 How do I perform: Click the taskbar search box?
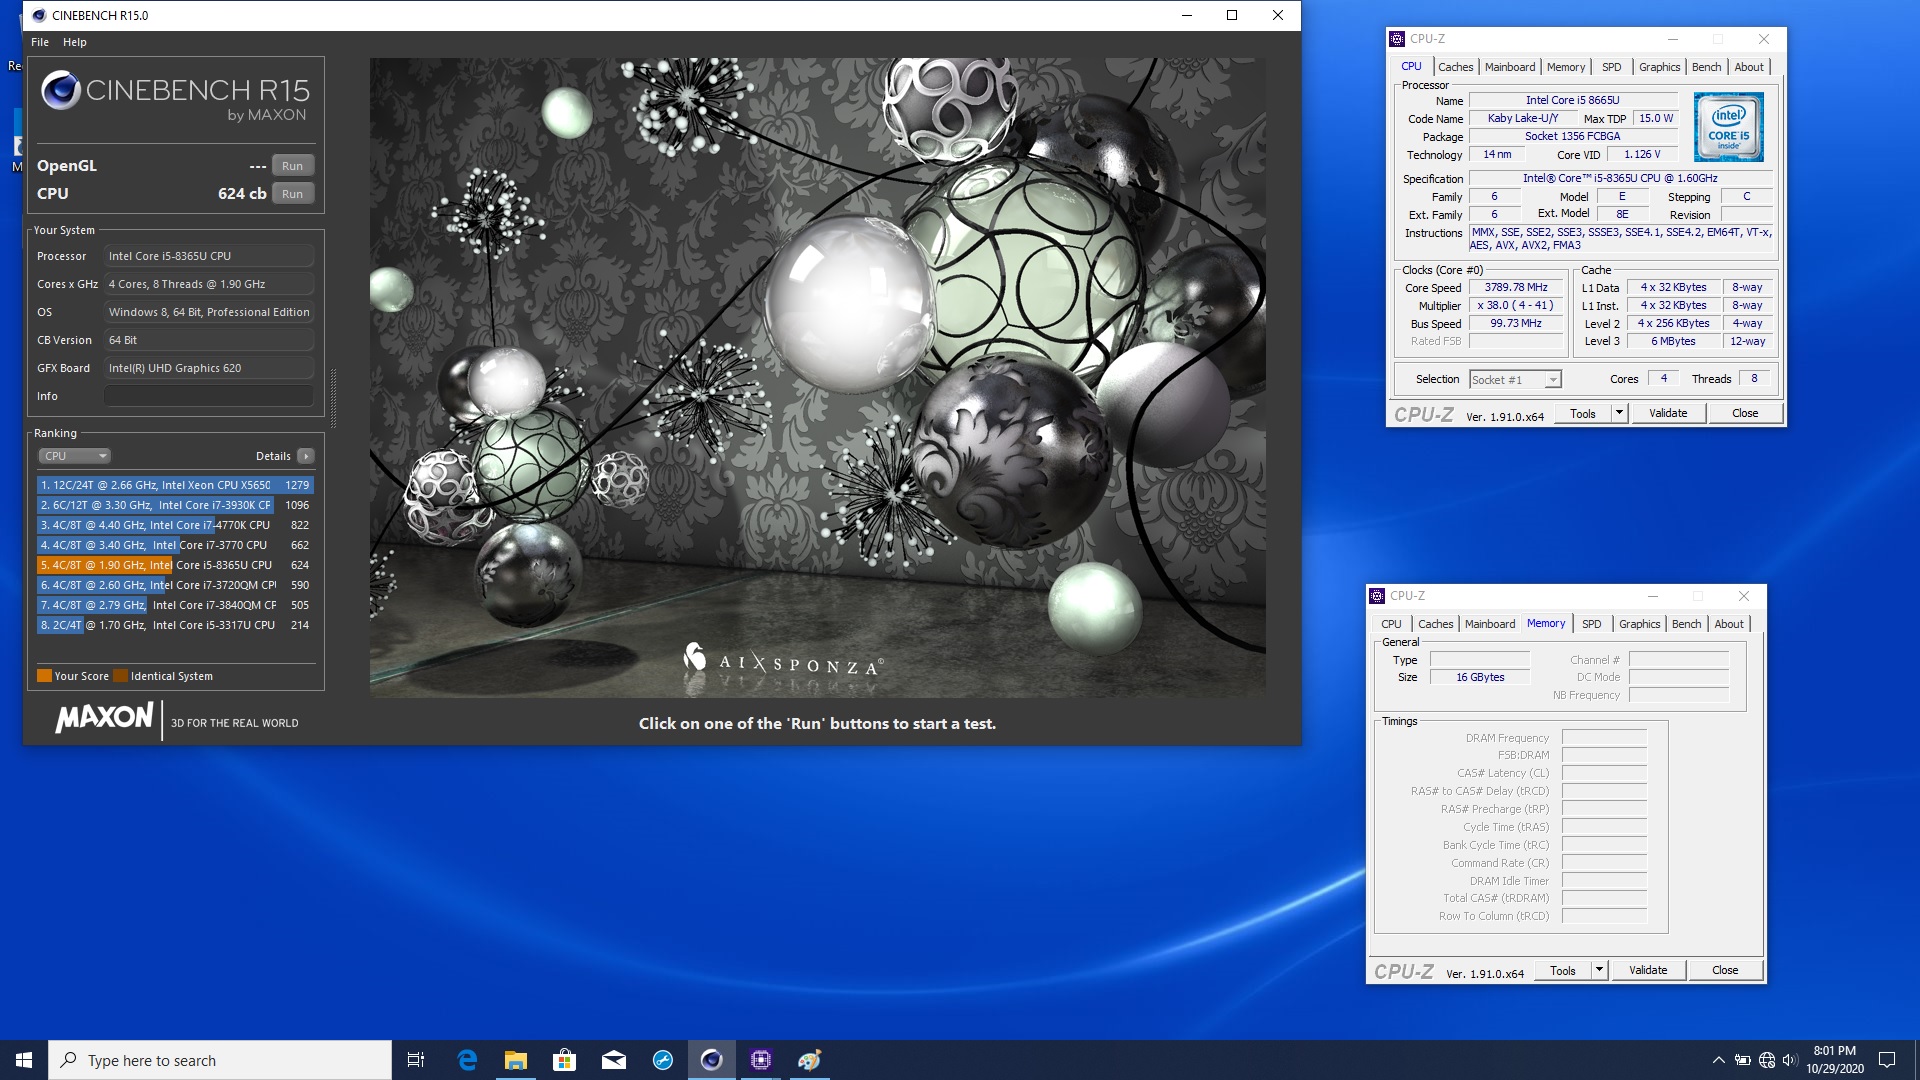220,1060
